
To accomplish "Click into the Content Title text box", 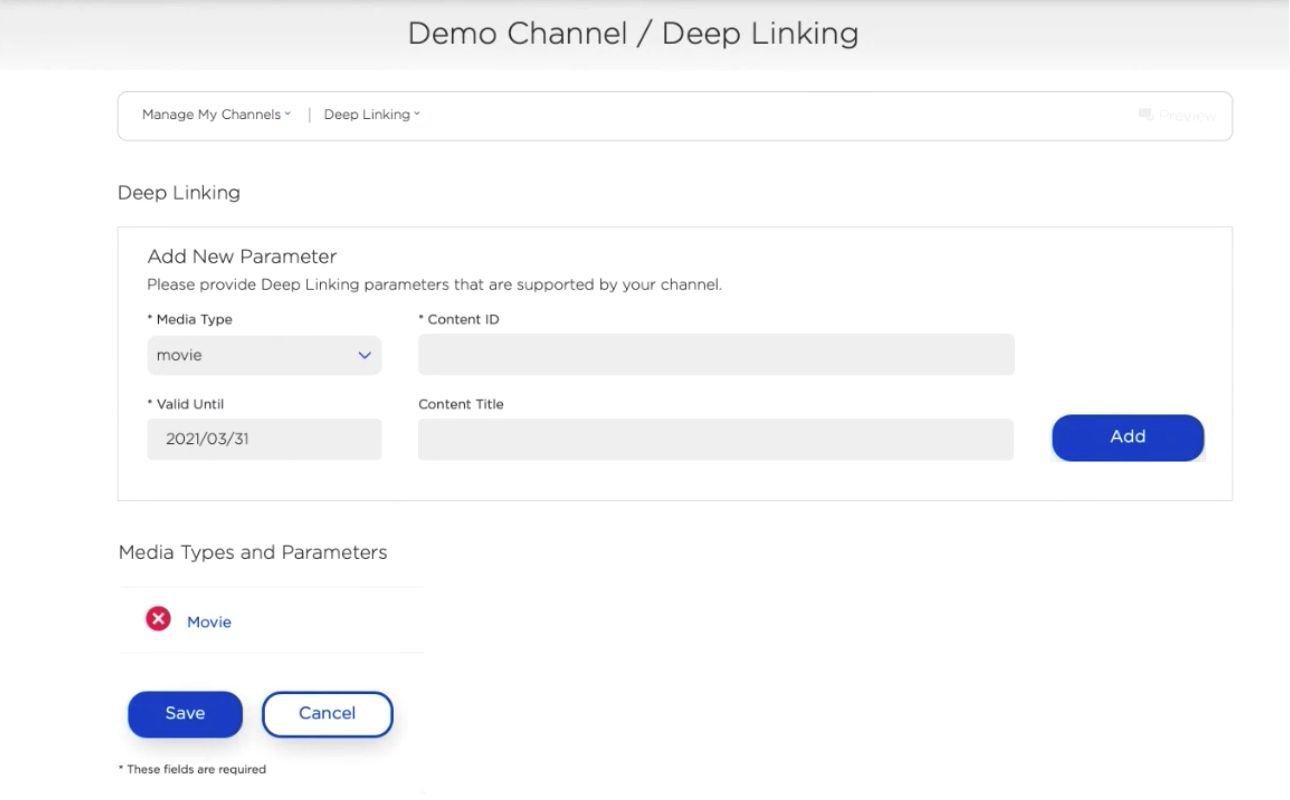I will pyautogui.click(x=716, y=439).
